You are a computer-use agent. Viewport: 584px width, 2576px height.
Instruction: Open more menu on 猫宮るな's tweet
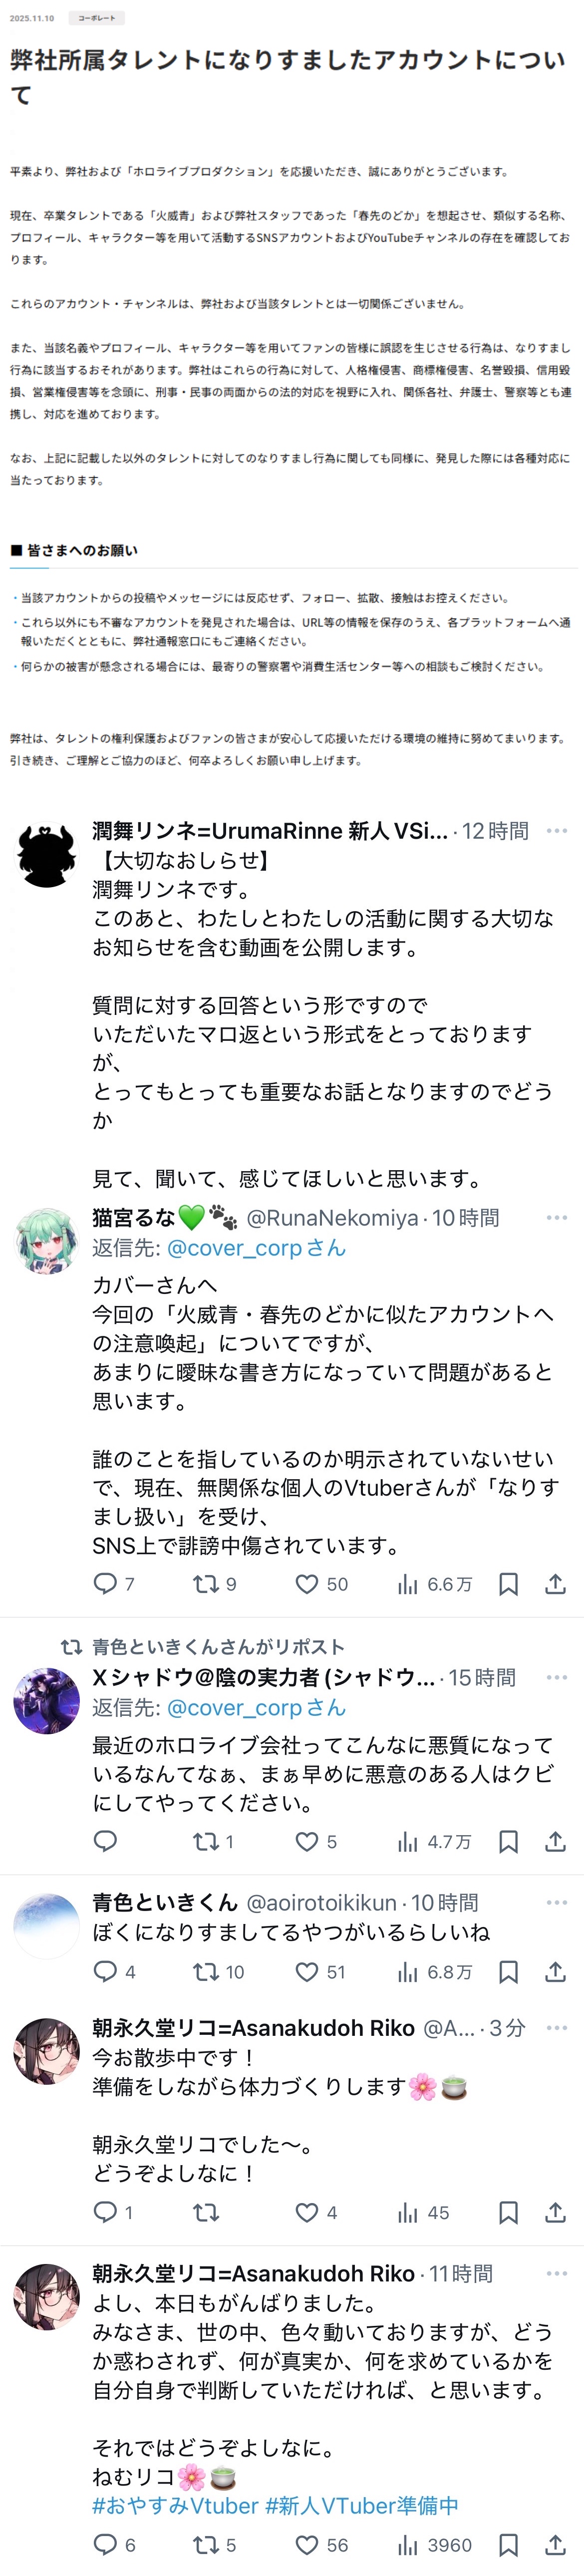pyautogui.click(x=556, y=1218)
